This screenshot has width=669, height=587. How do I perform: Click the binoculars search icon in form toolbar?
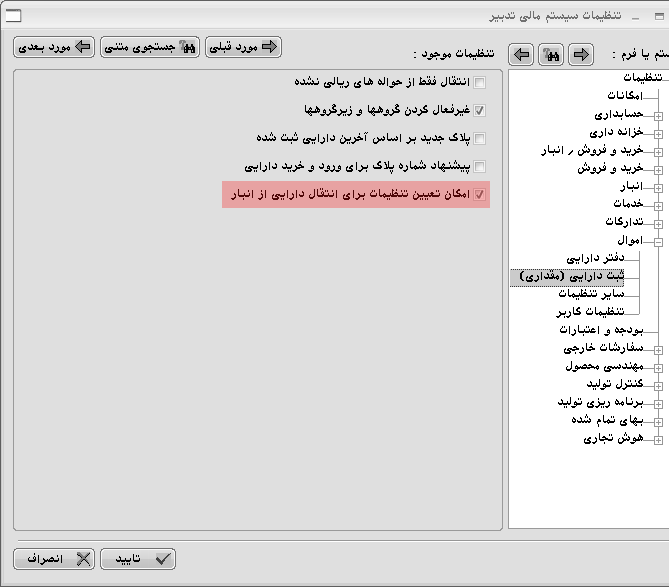(x=550, y=54)
